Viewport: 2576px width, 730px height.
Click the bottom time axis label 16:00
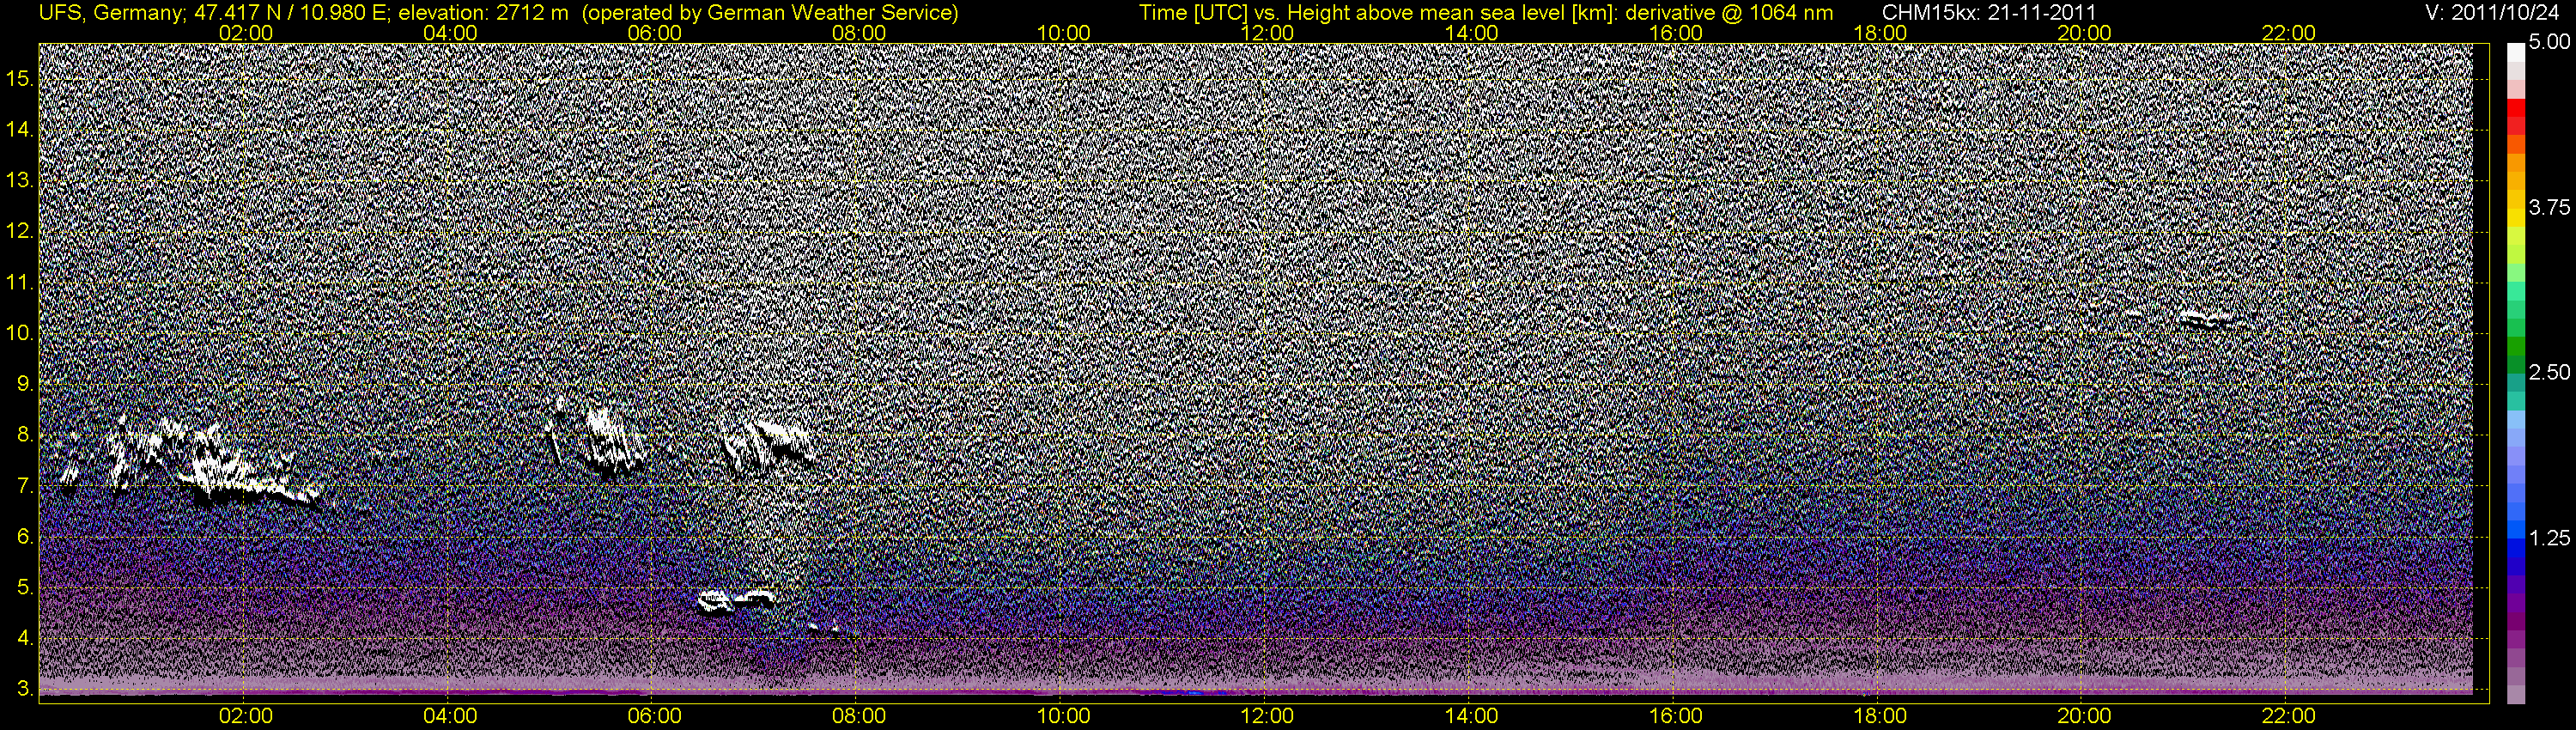pyautogui.click(x=1676, y=716)
